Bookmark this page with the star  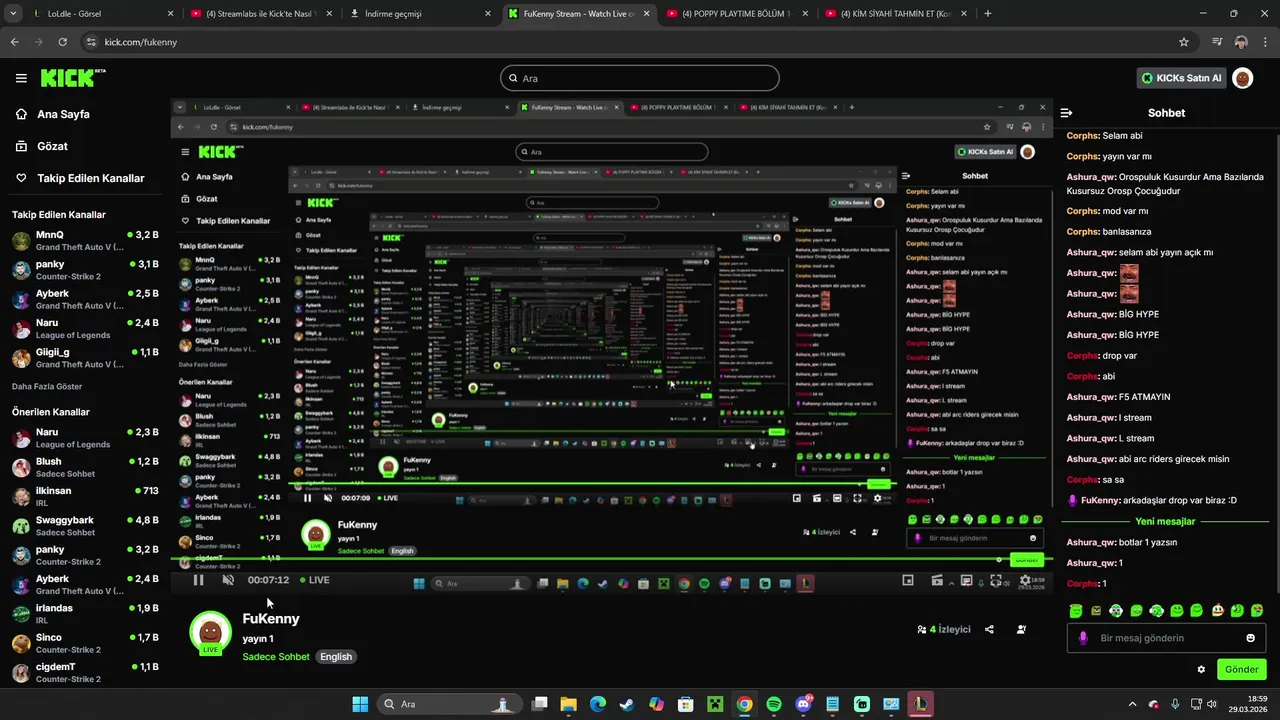pyautogui.click(x=1184, y=42)
